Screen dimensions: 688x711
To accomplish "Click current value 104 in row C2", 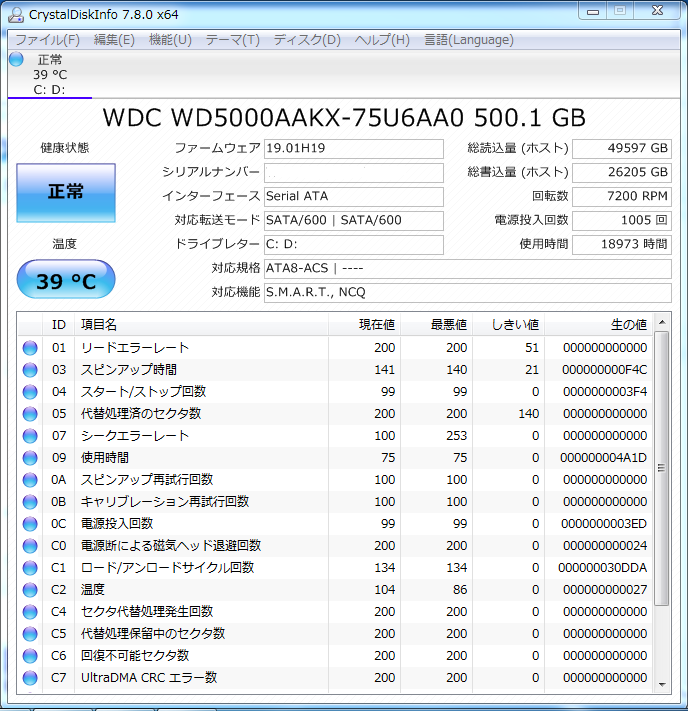I will [x=385, y=589].
